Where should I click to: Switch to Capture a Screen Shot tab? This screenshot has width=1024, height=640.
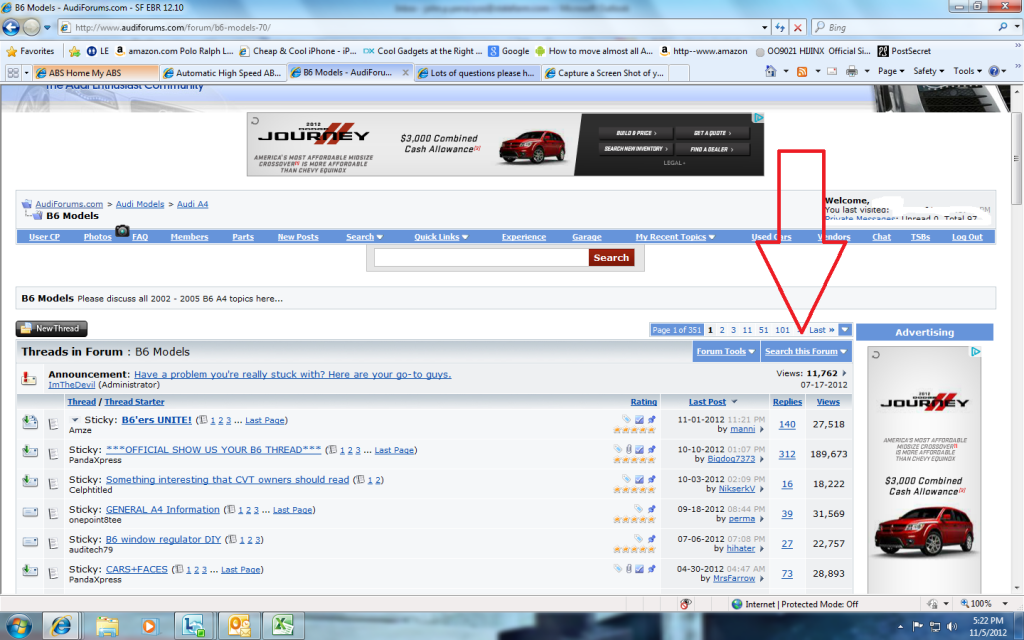(605, 72)
